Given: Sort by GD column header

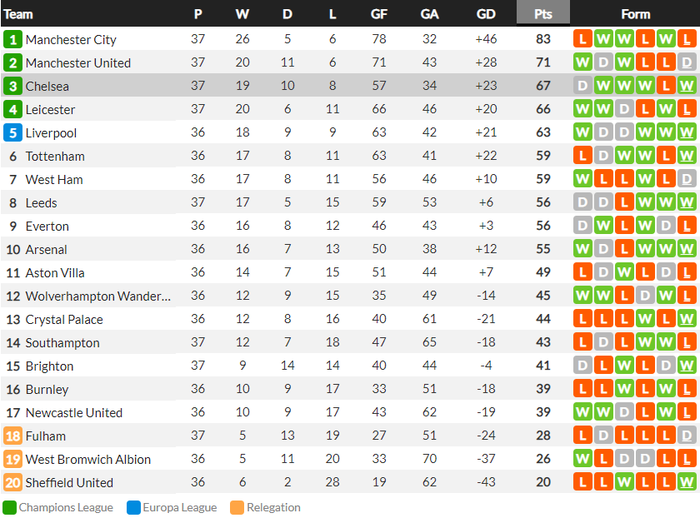Looking at the screenshot, I should point(486,14).
